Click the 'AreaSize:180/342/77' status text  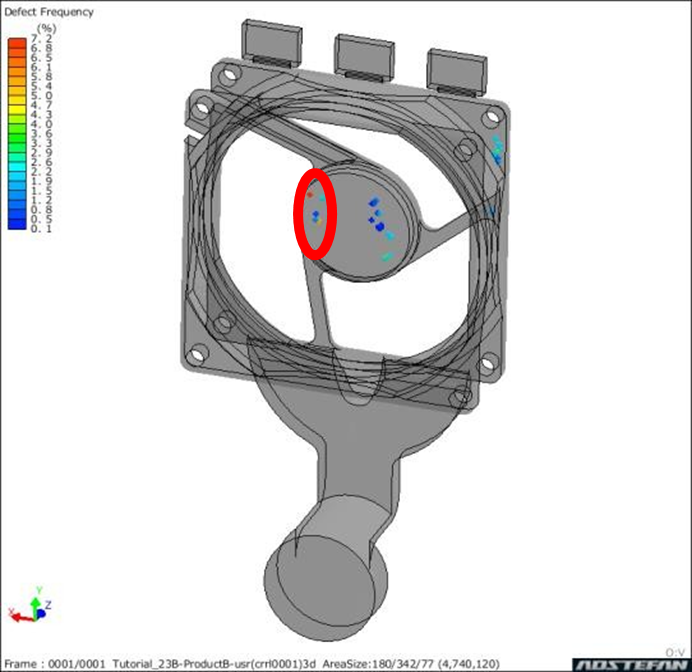378,664
